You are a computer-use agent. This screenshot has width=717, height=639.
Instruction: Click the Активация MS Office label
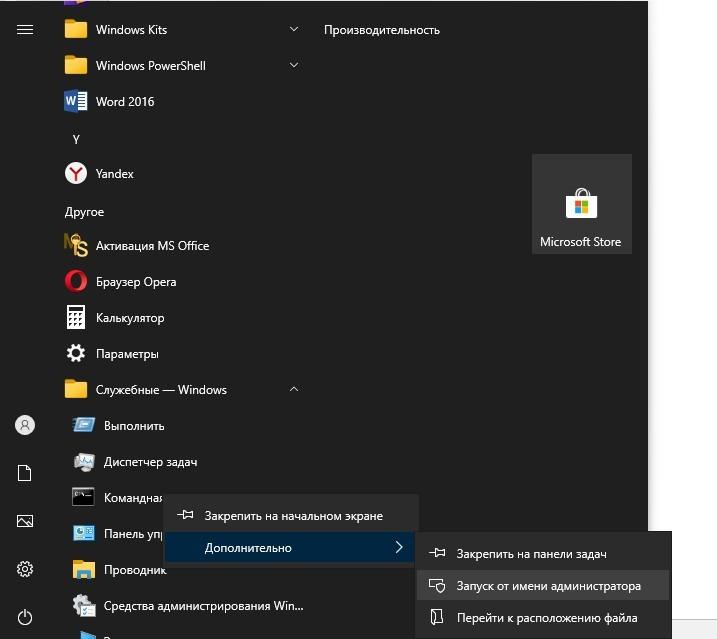pos(153,246)
